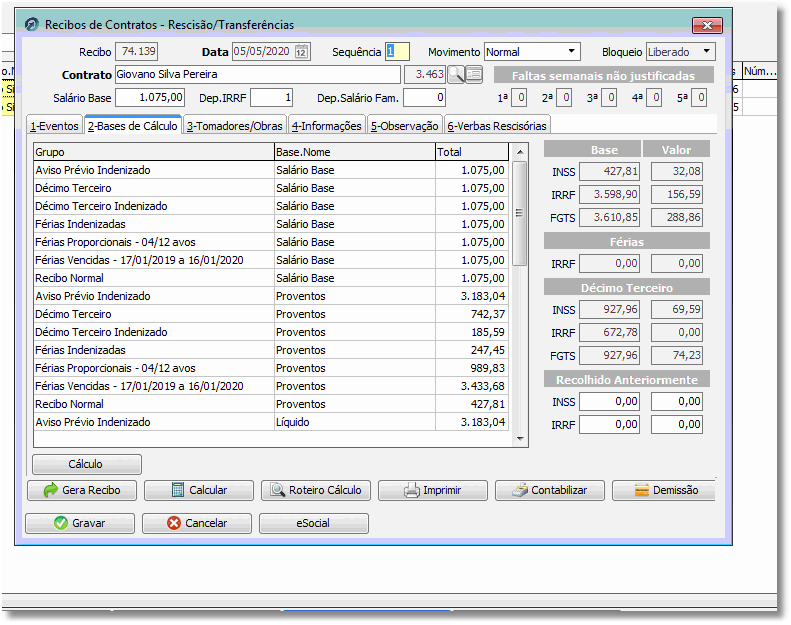
Task: Open the calendar picker beside Data field
Action: click(301, 52)
